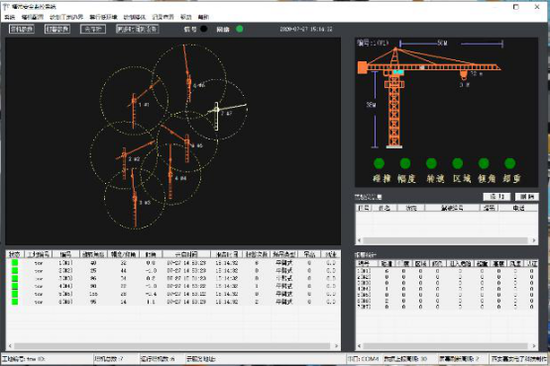
Task: Click the green status square of row 2(302)
Action: pyautogui.click(x=15, y=271)
